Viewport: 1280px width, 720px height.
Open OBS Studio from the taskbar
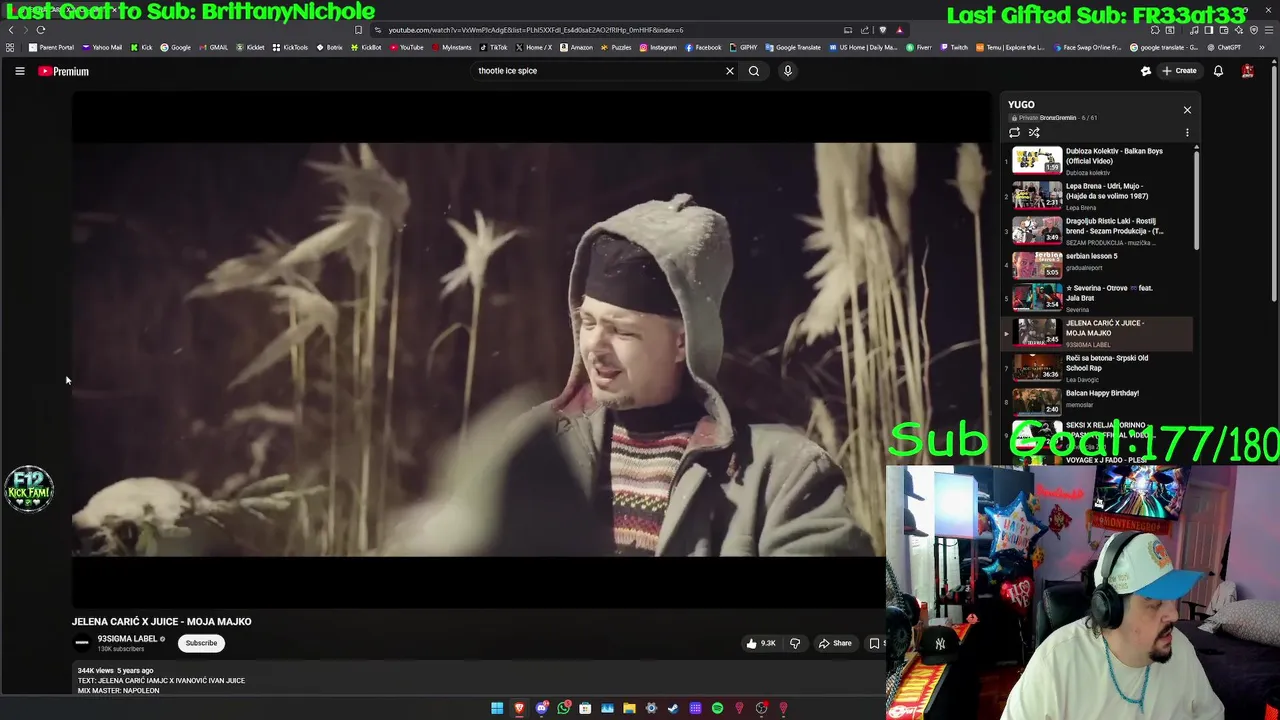coord(761,708)
